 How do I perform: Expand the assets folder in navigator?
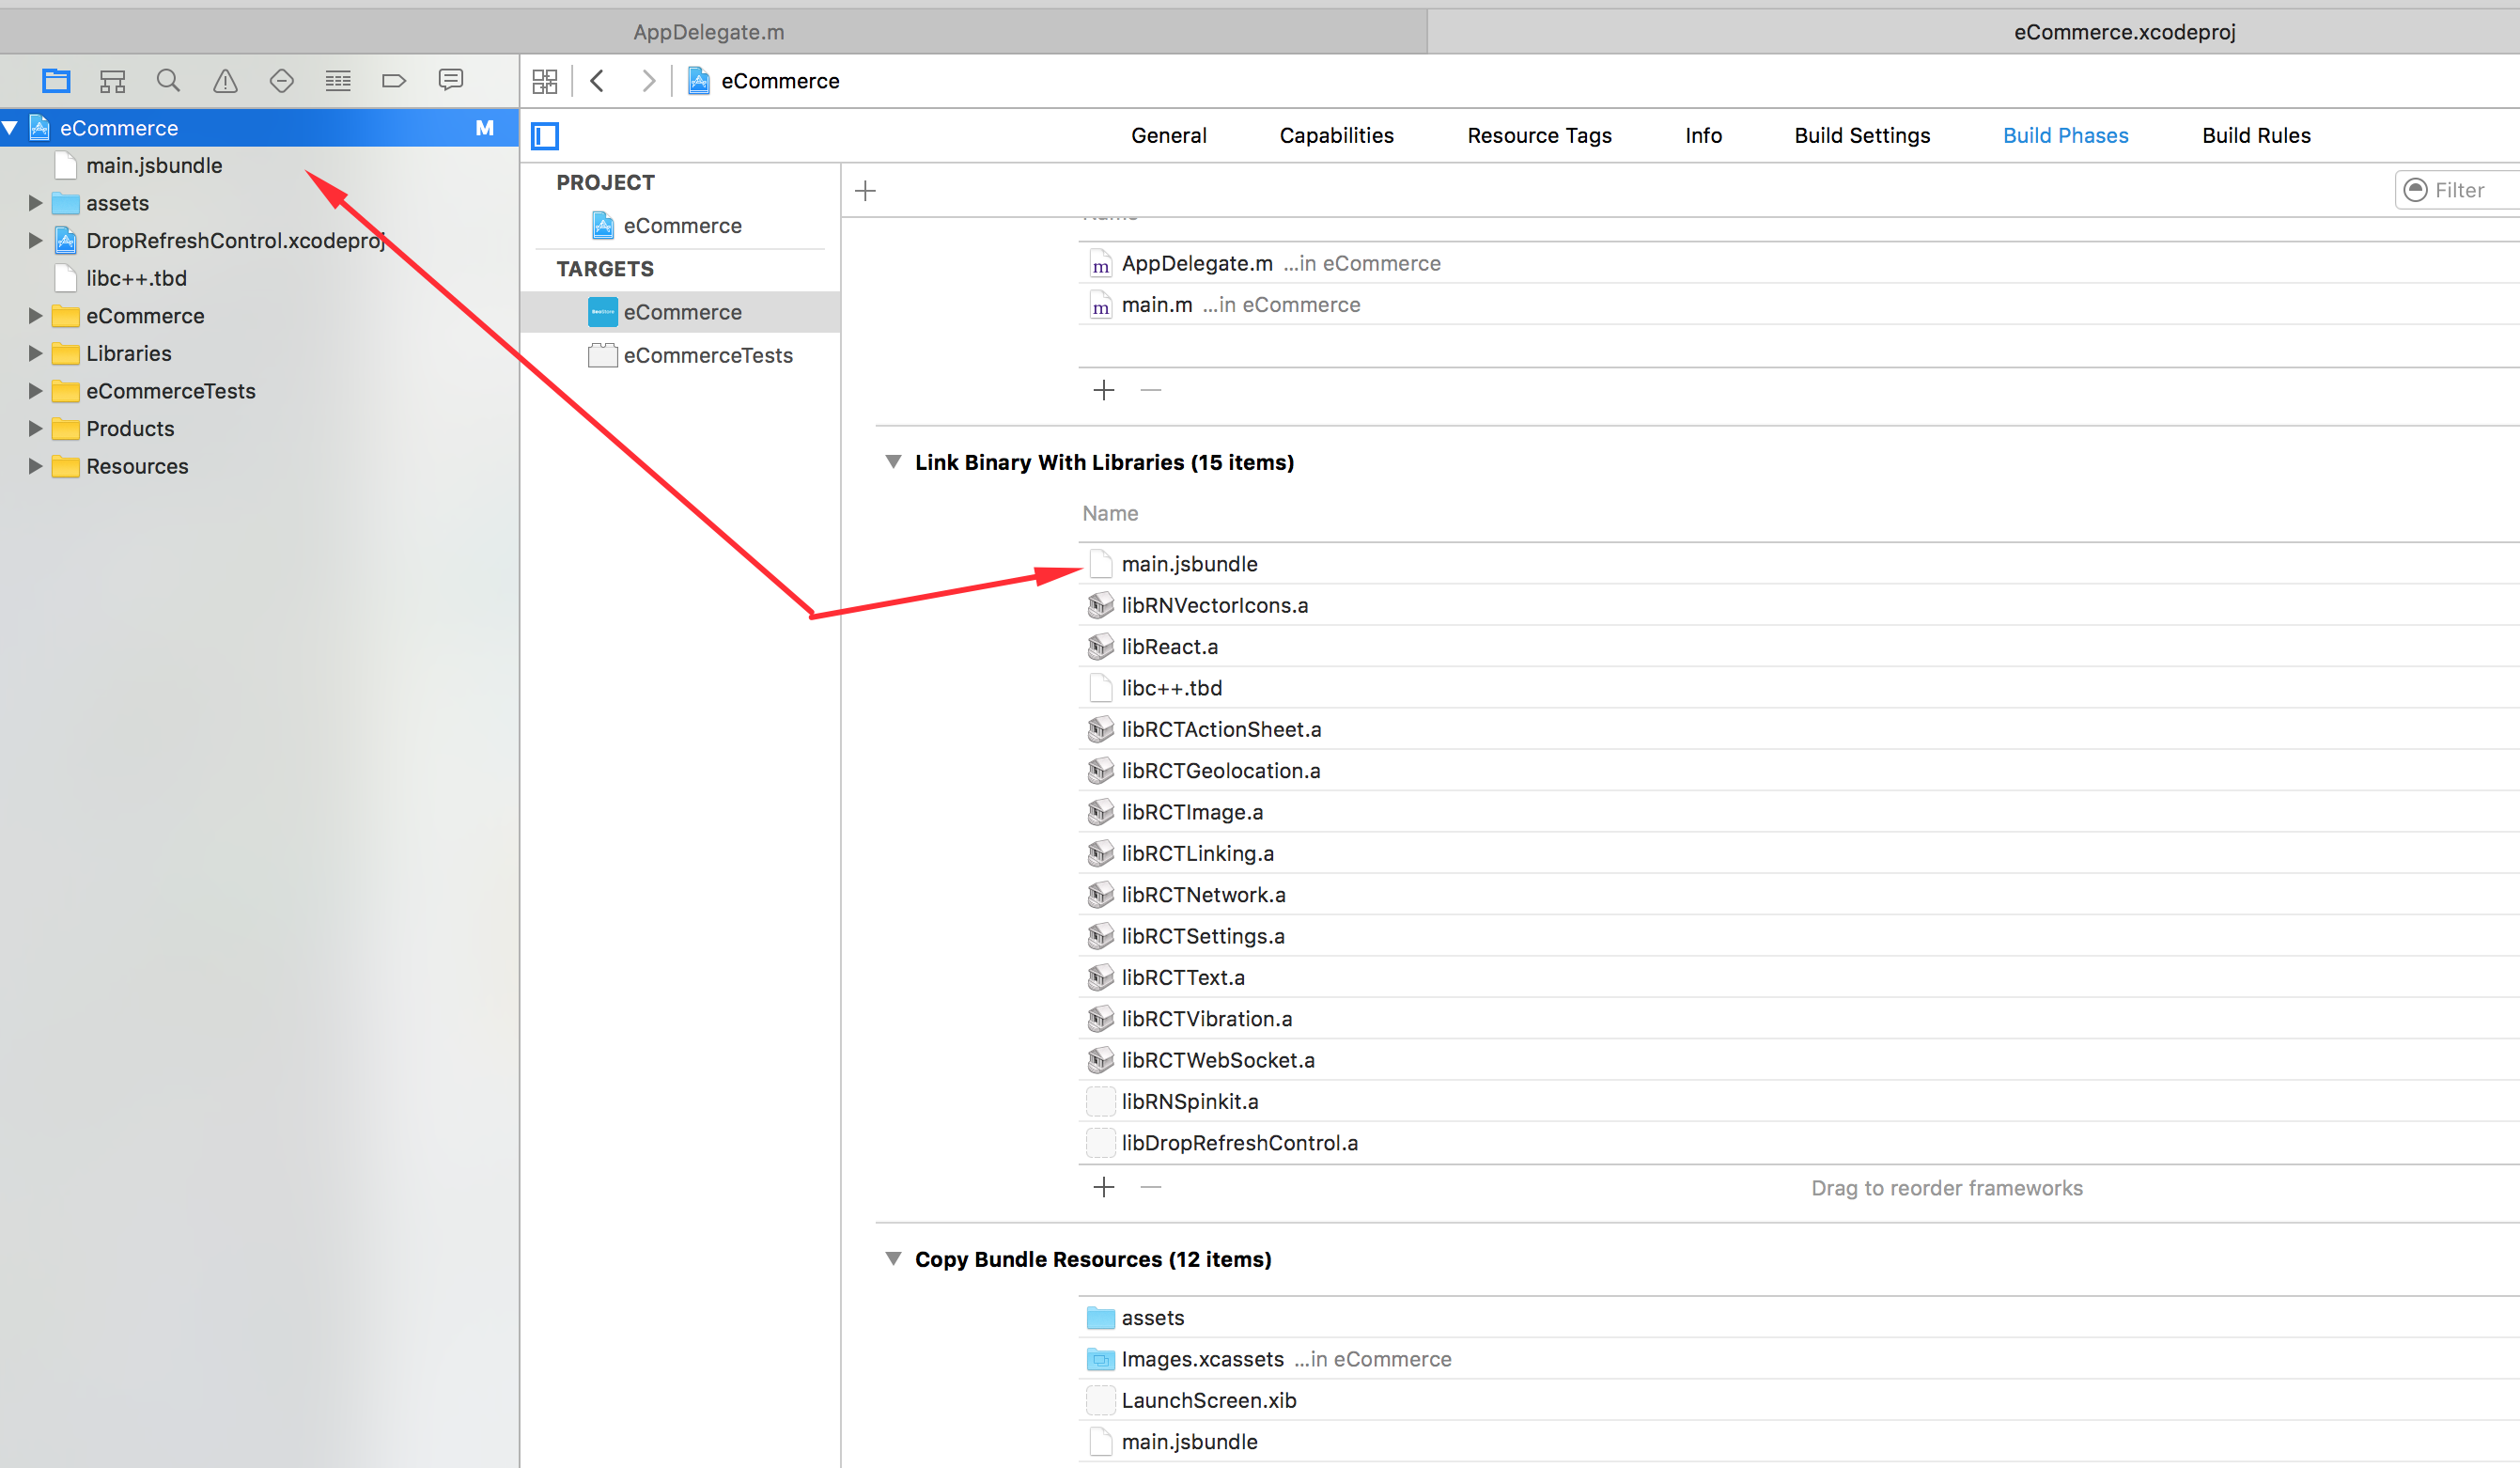point(35,203)
